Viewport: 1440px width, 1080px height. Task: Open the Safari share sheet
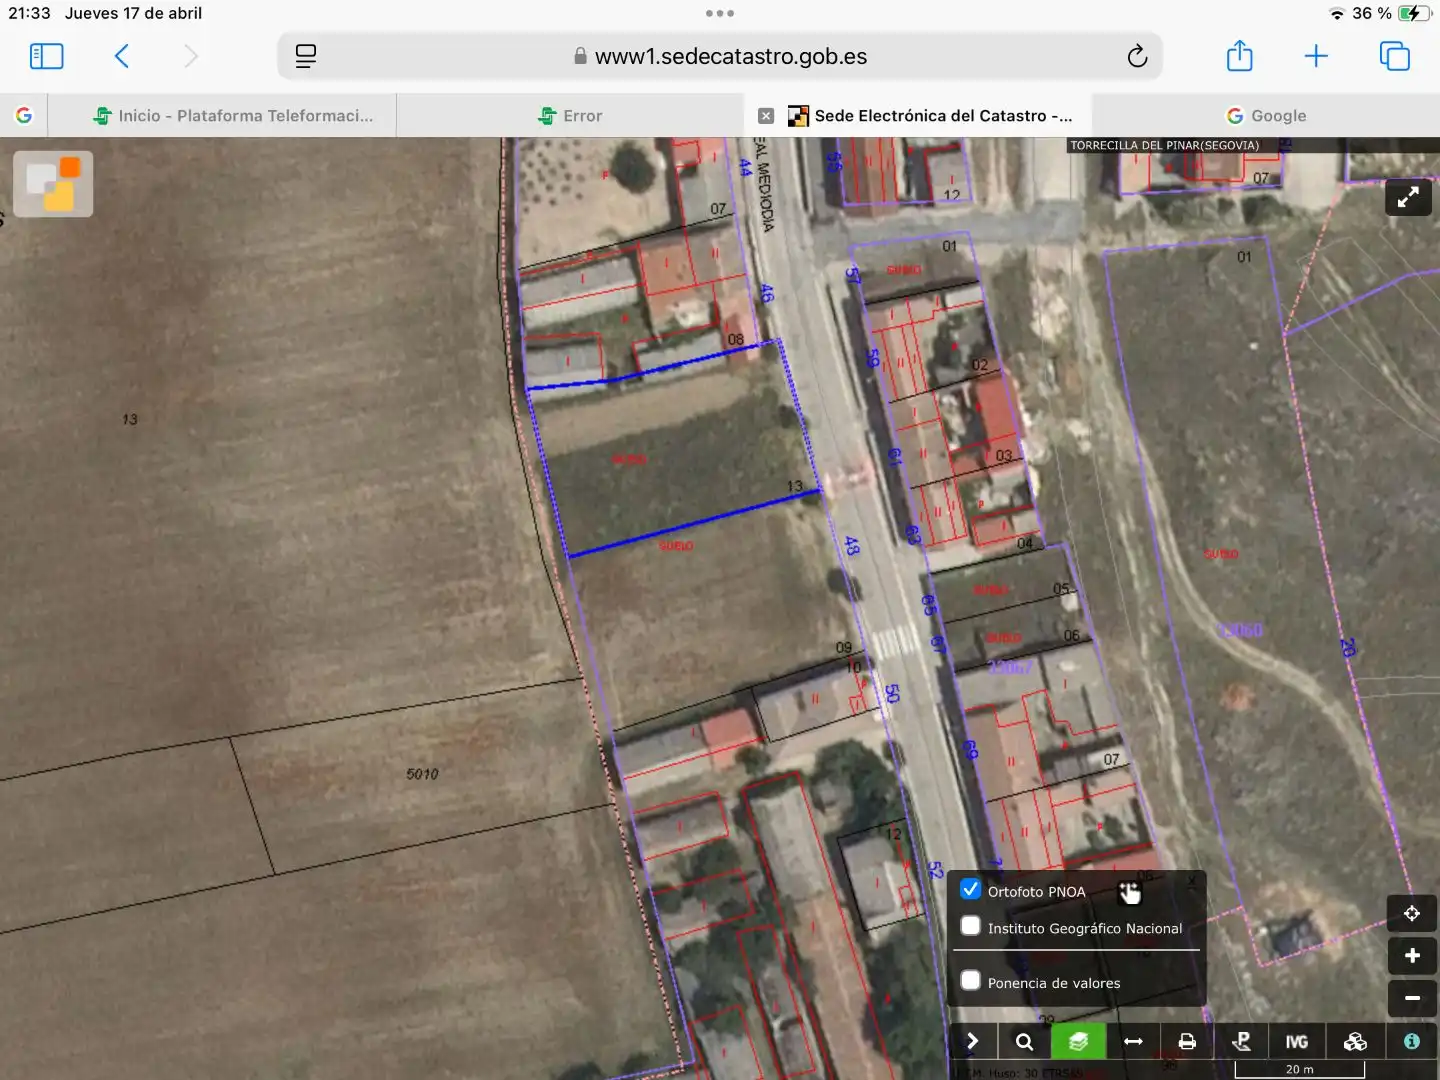[1239, 56]
